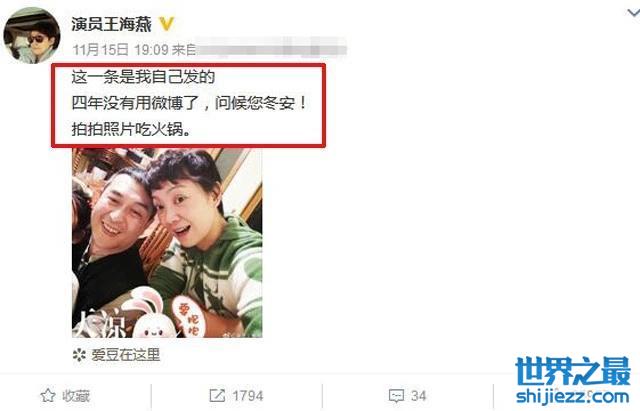Expand the post options chevron
The width and height of the screenshot is (640, 411).
[633, 13]
